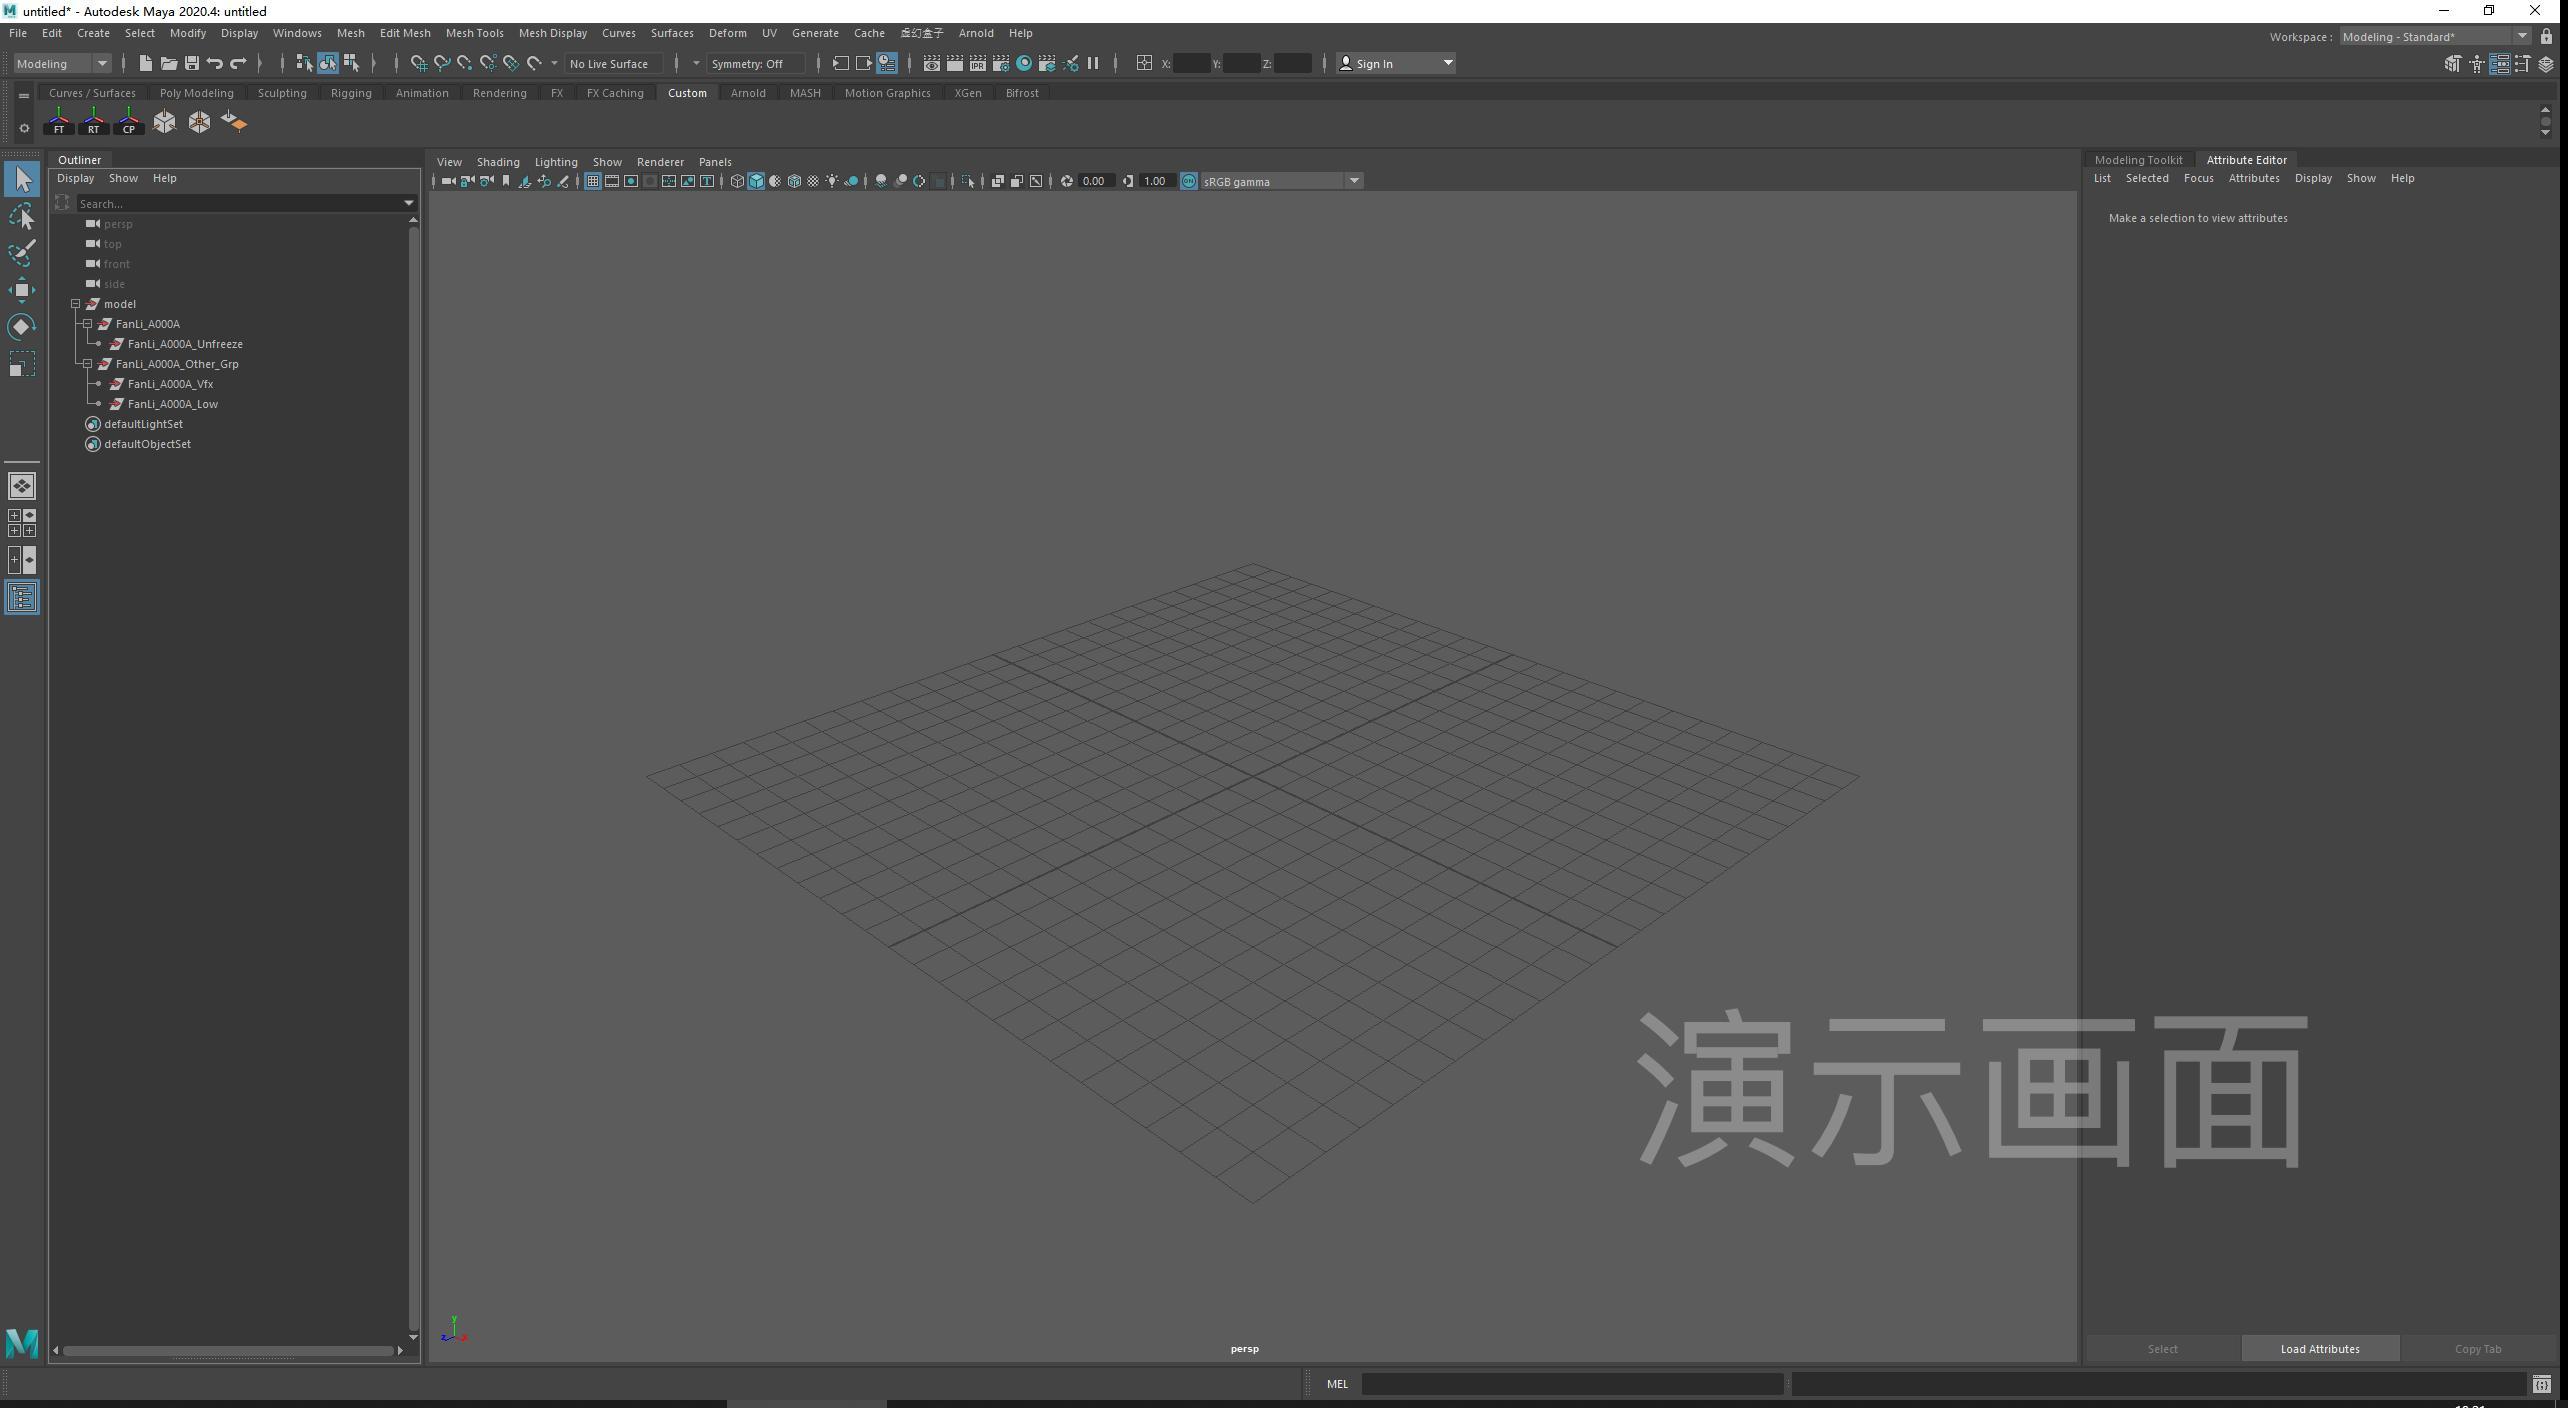Image resolution: width=2568 pixels, height=1408 pixels.
Task: Click the X coordinate input field
Action: point(1192,63)
